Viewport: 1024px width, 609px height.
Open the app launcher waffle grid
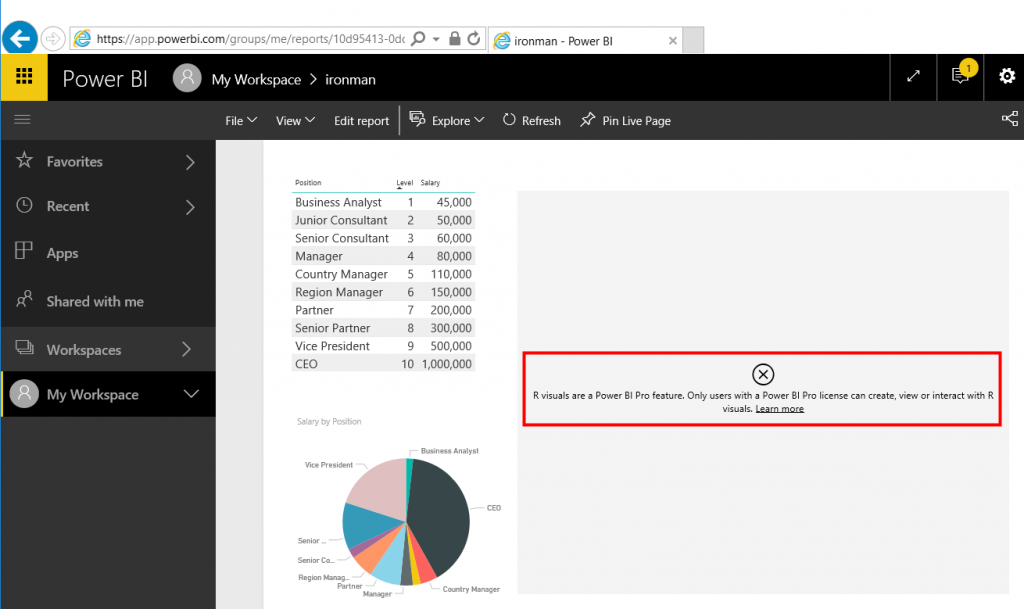click(x=24, y=77)
